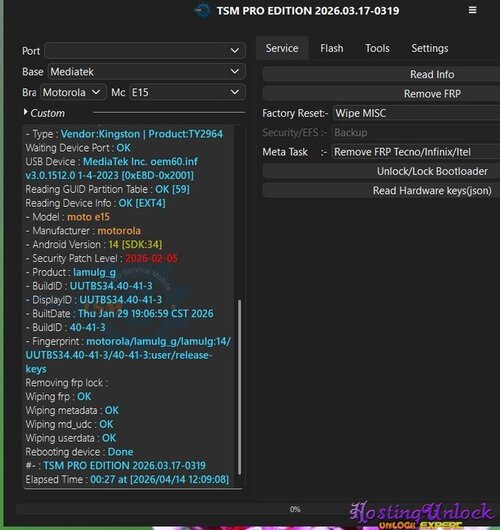Screen dimensions: 500x530
Task: Click the Security/EFS Backup field
Action: coord(415,132)
